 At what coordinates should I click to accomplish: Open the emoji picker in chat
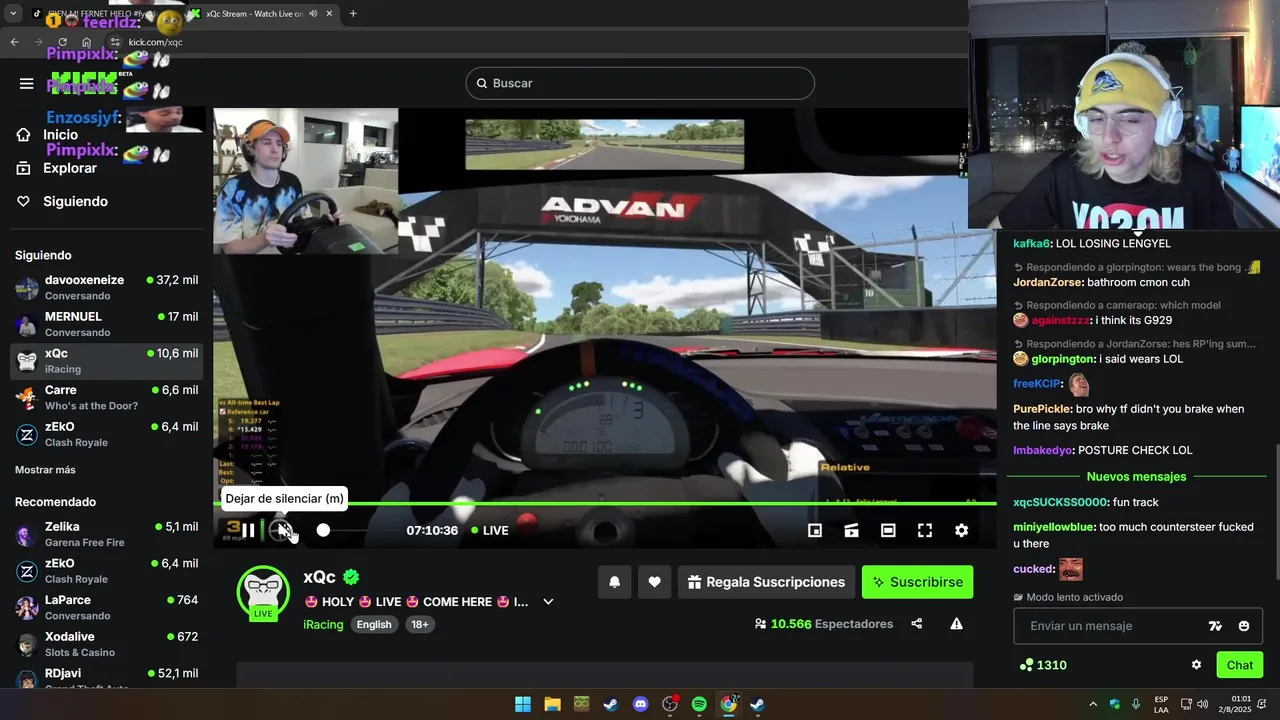click(1244, 626)
